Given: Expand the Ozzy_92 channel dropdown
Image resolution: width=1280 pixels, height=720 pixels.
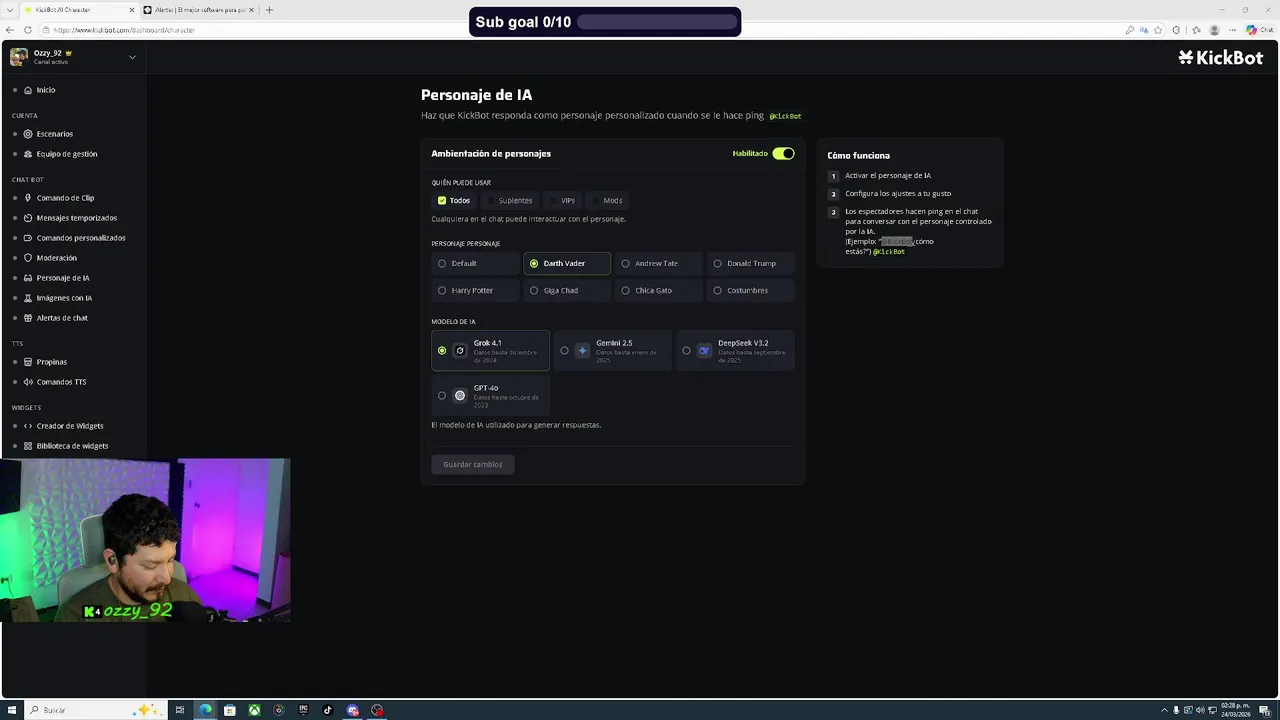Looking at the screenshot, I should pyautogui.click(x=132, y=57).
